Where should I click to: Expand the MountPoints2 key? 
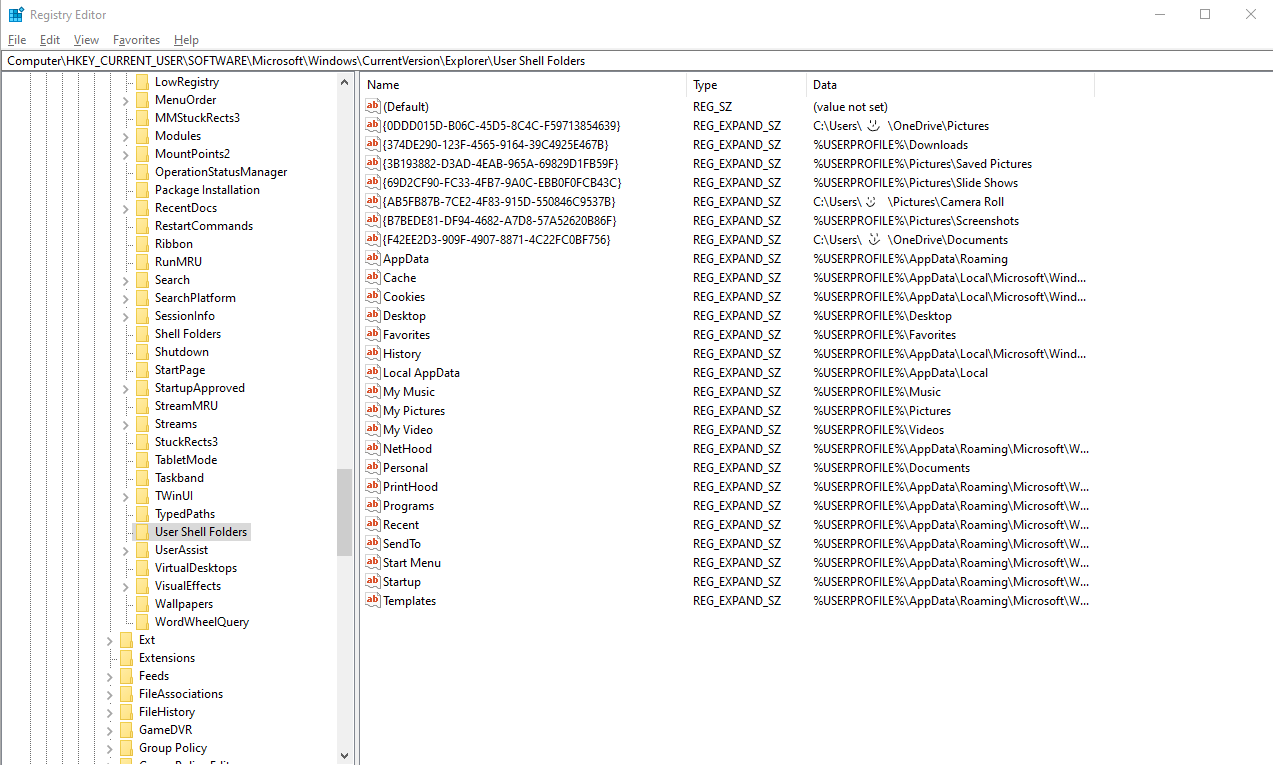pyautogui.click(x=126, y=154)
